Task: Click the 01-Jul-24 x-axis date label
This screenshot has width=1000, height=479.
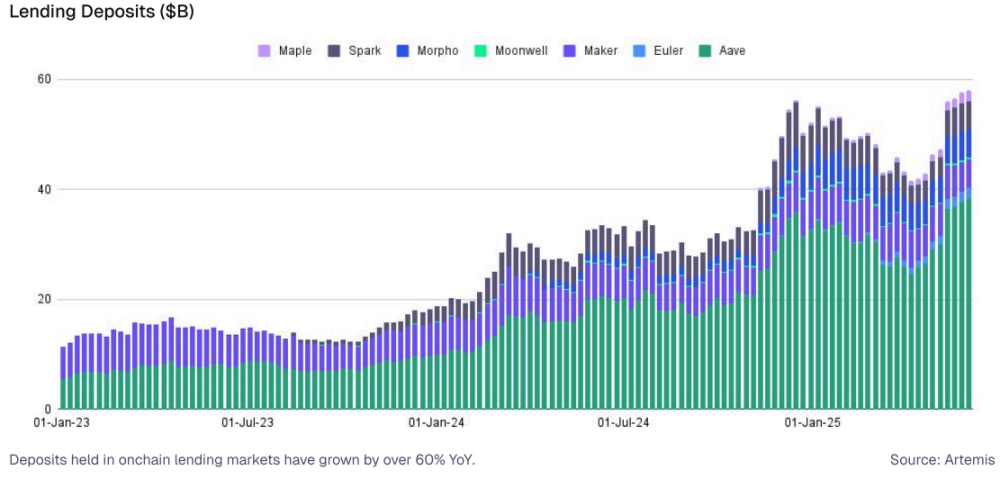Action: [x=623, y=423]
